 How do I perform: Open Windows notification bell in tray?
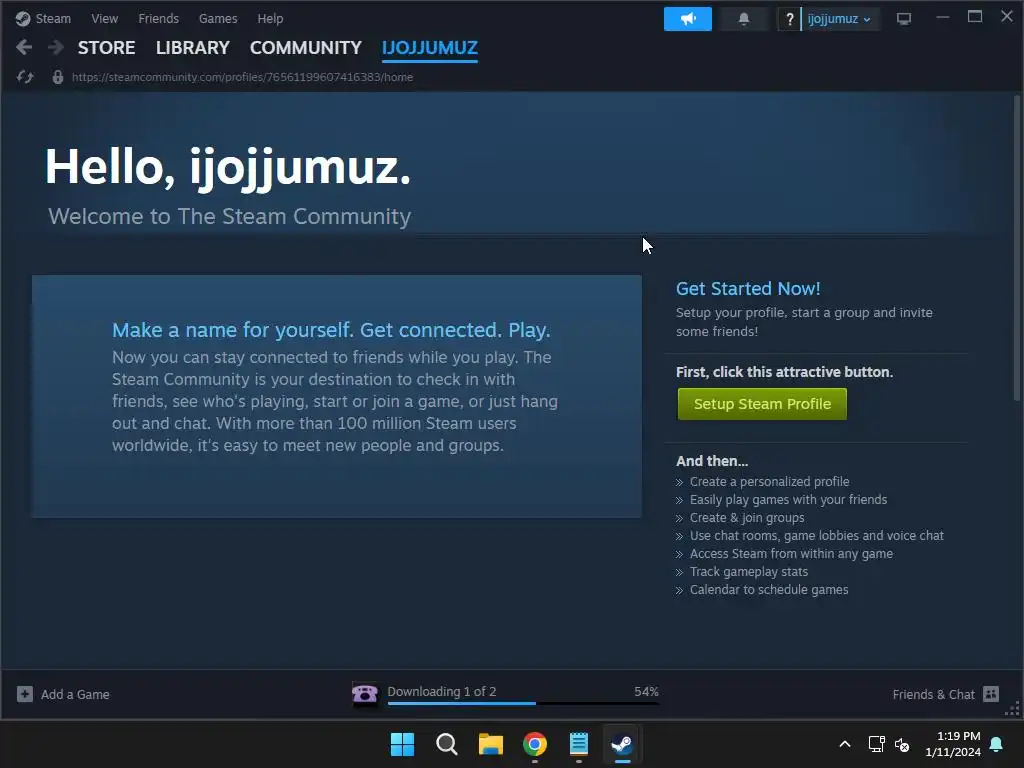997,744
